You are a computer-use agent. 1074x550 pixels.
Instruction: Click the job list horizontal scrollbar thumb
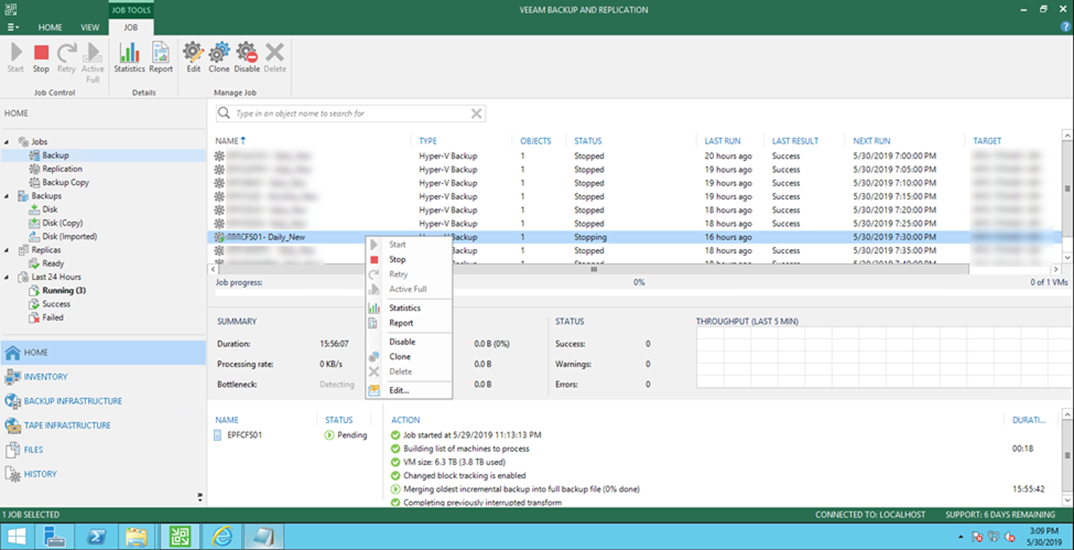pos(594,269)
